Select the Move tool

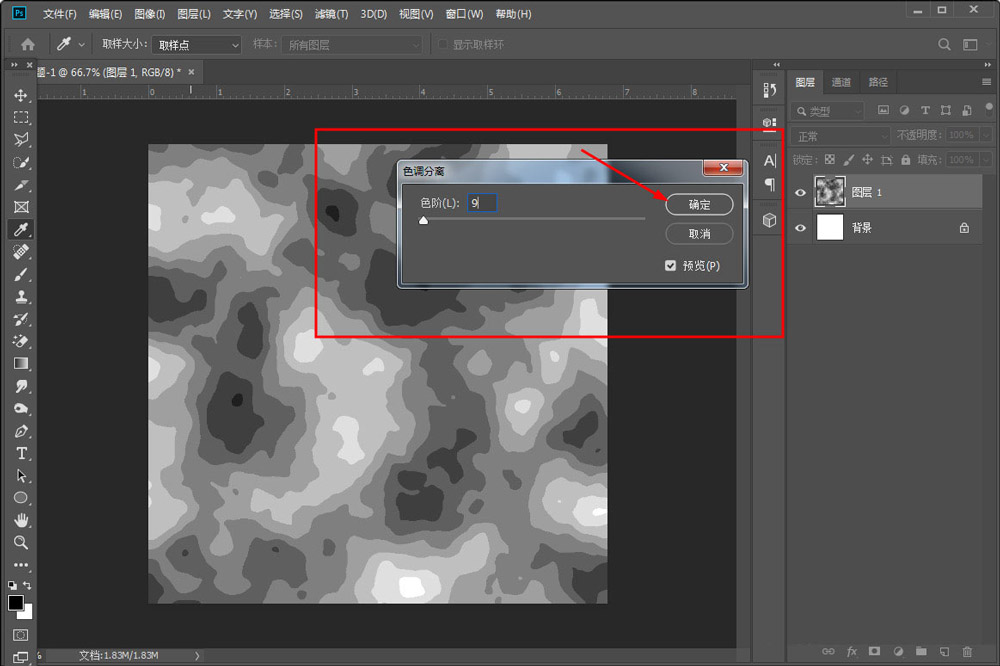21,95
